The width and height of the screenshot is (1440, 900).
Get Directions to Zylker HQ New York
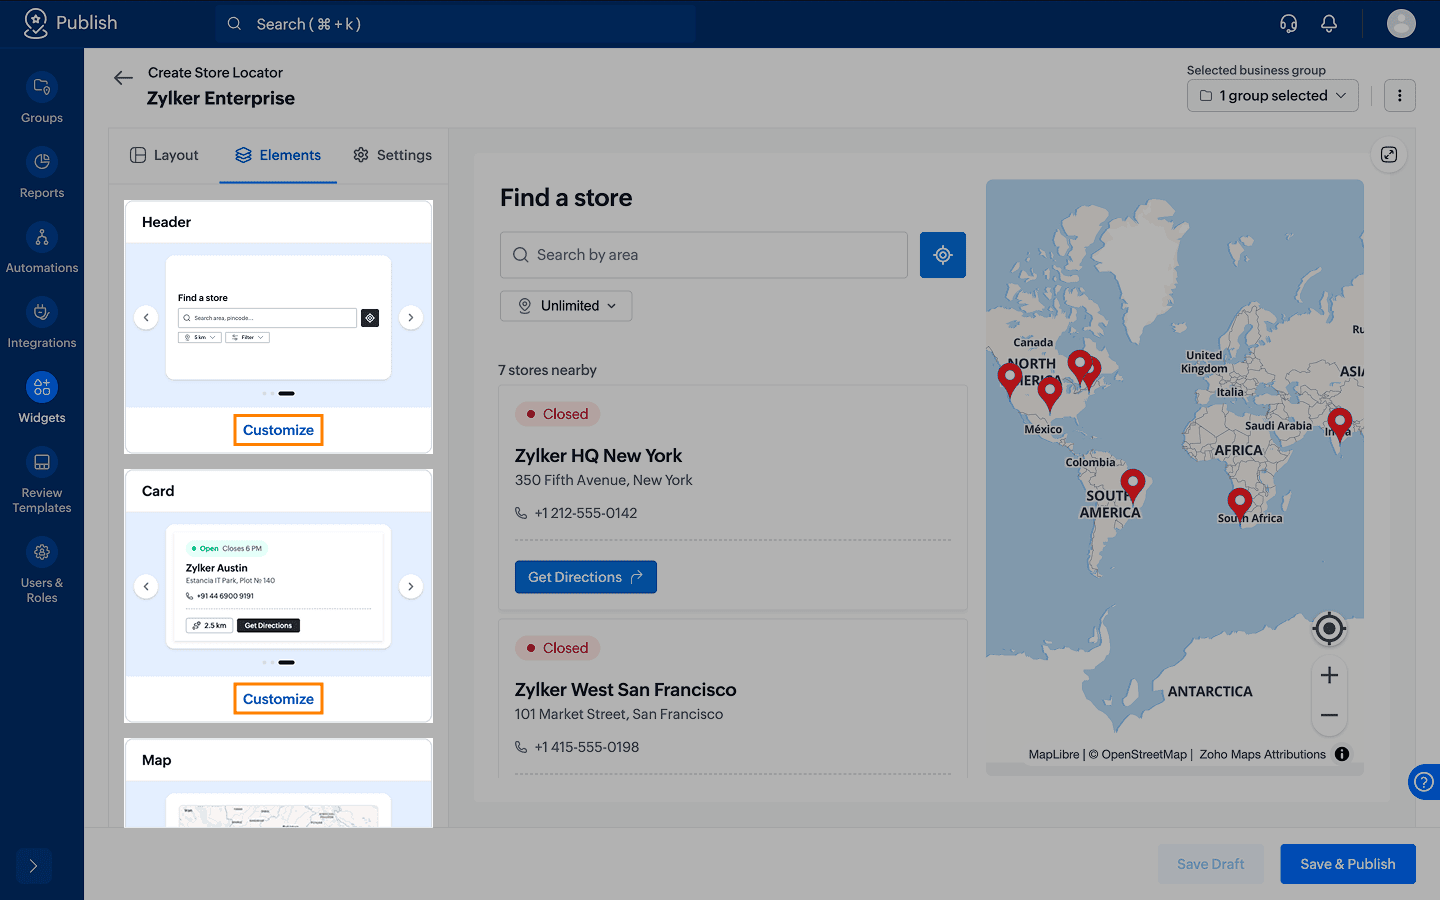click(586, 577)
